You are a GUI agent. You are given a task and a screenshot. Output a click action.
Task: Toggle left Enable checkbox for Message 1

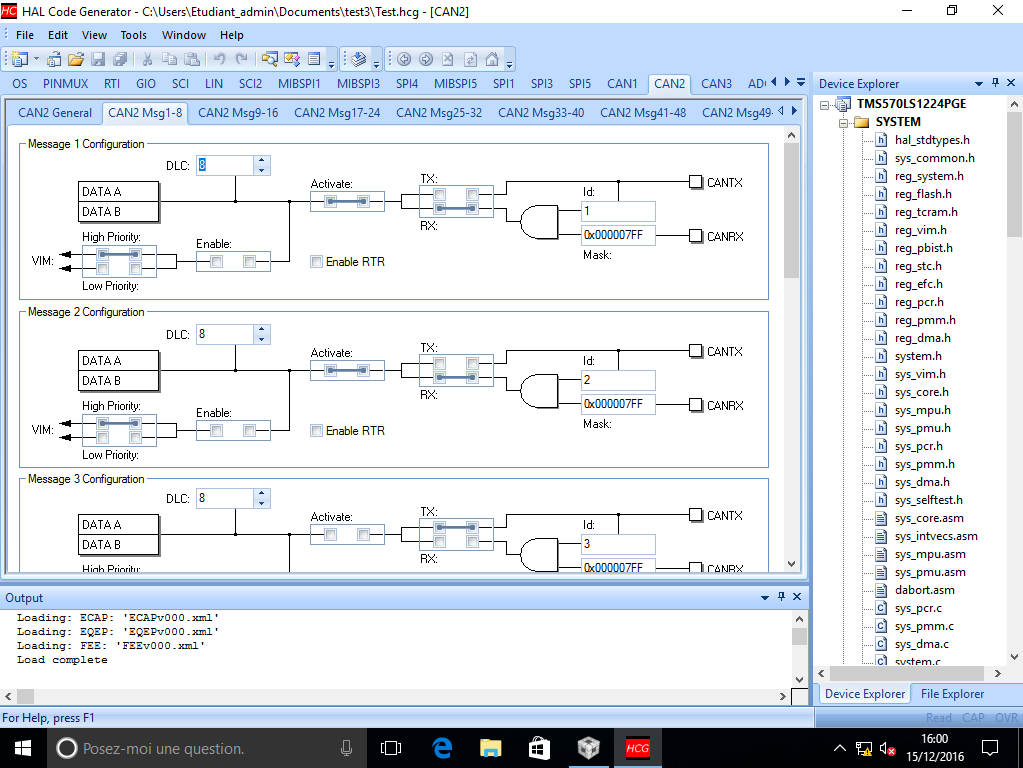coord(216,262)
